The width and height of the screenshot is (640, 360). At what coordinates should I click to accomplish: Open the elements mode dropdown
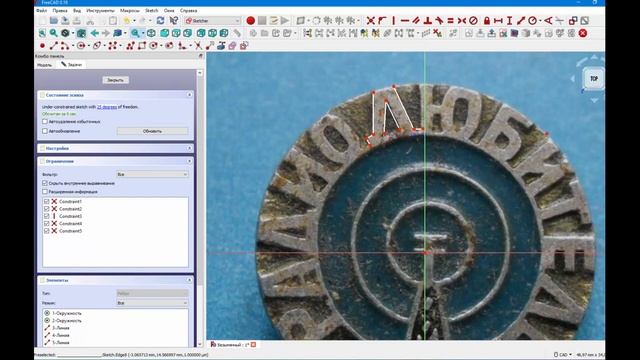pos(152,303)
